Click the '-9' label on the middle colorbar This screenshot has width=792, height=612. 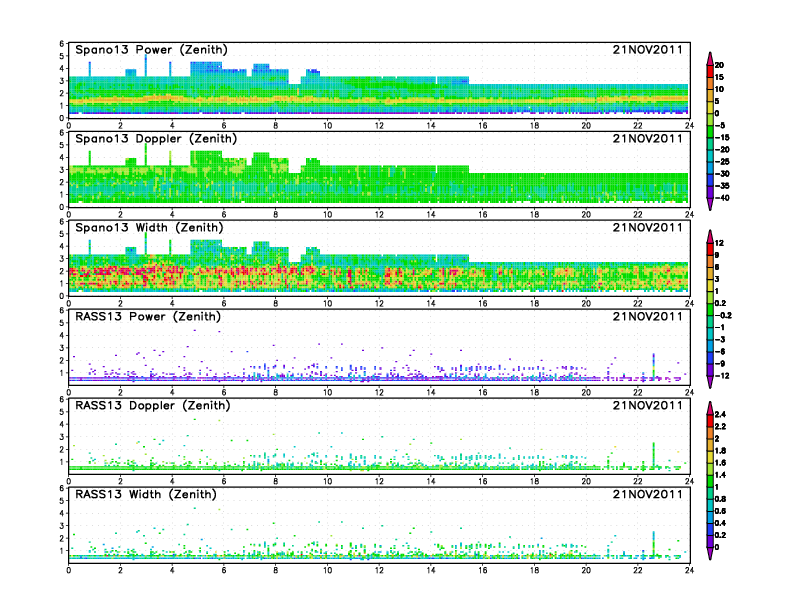click(720, 364)
